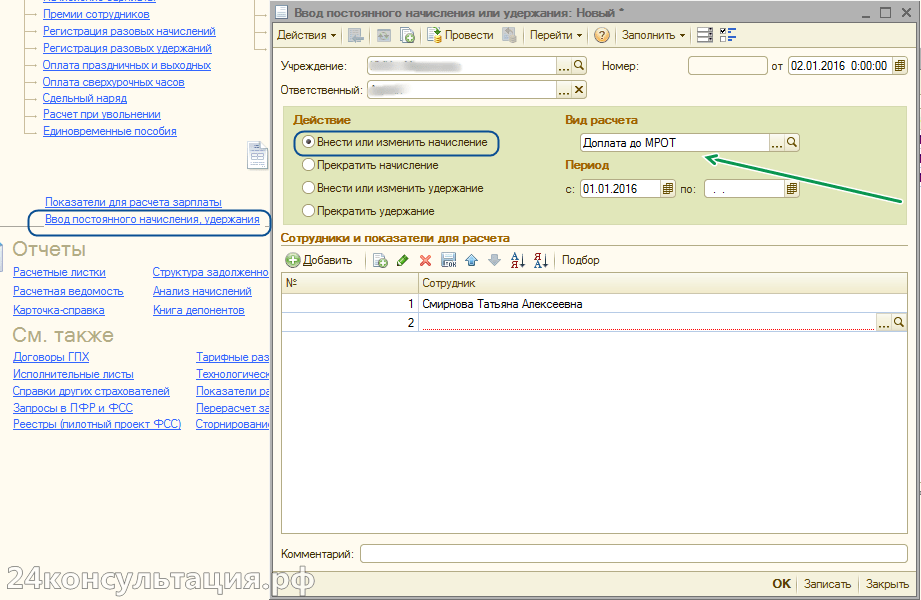
Task: Click the green pencil edit row icon
Action: pos(403,260)
